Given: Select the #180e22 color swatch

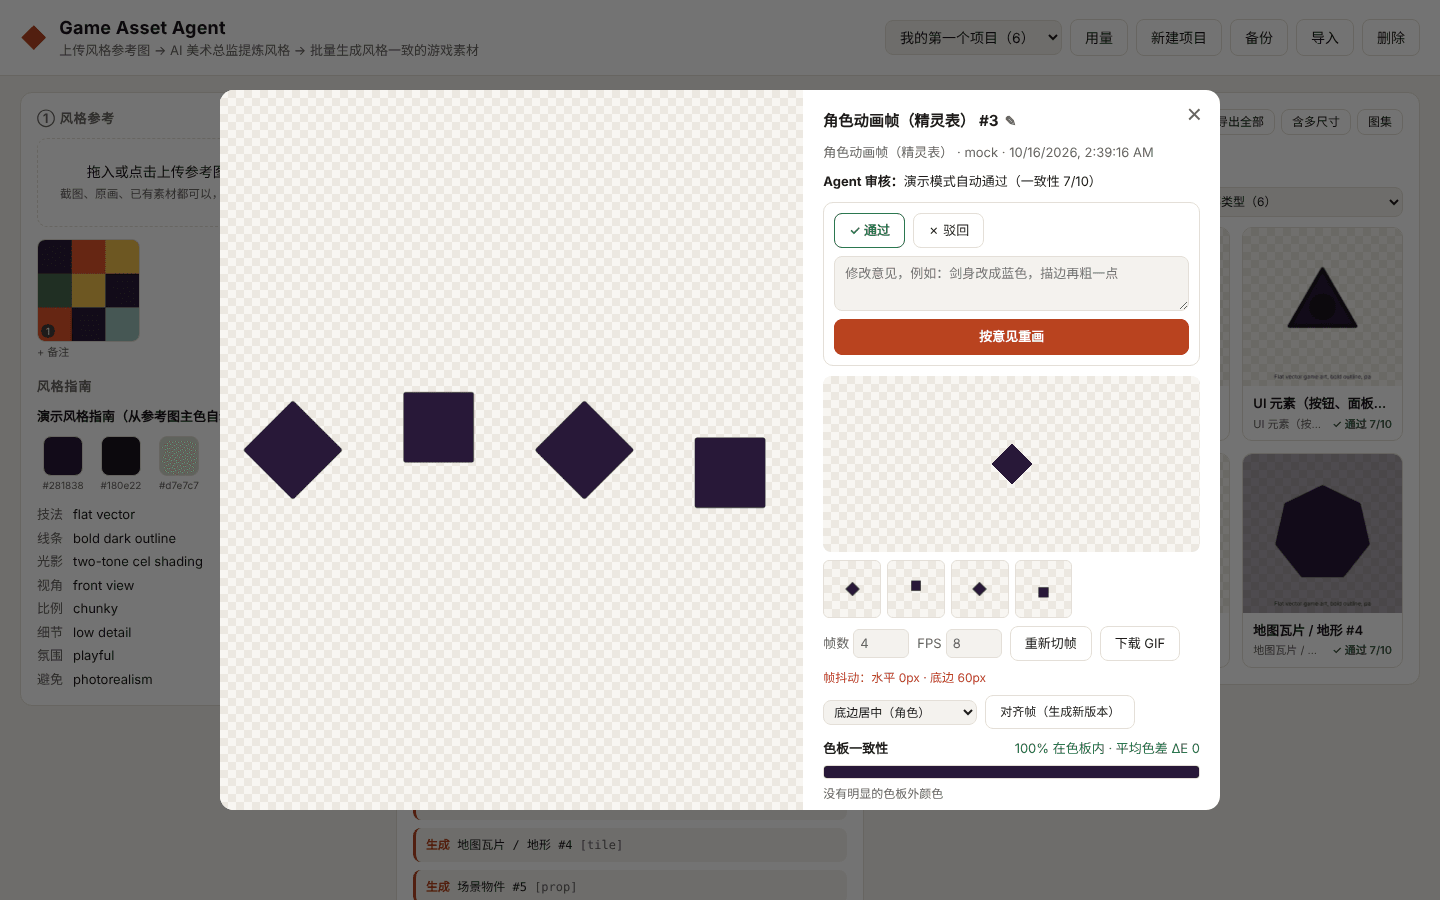Looking at the screenshot, I should [x=121, y=456].
